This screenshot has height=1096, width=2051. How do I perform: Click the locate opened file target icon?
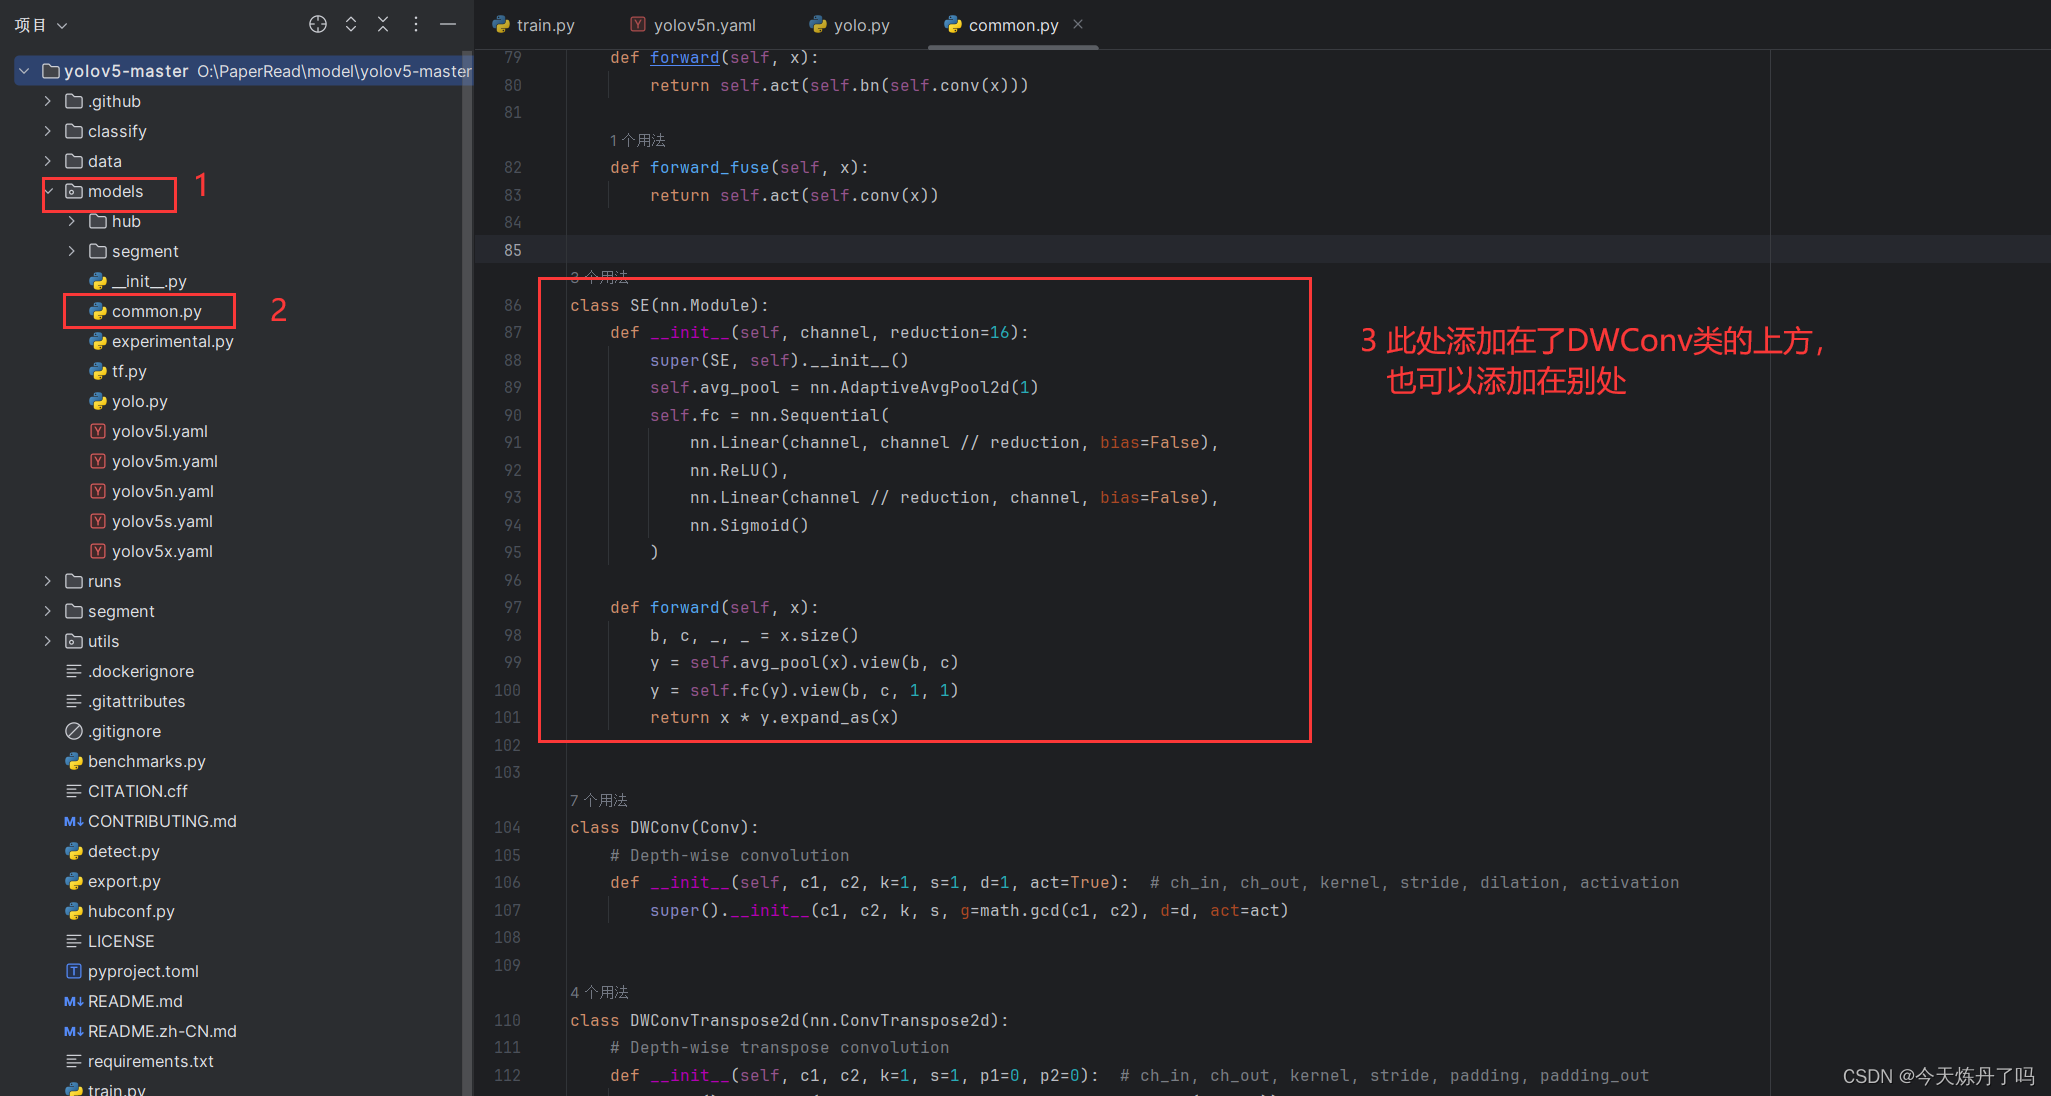pyautogui.click(x=318, y=24)
